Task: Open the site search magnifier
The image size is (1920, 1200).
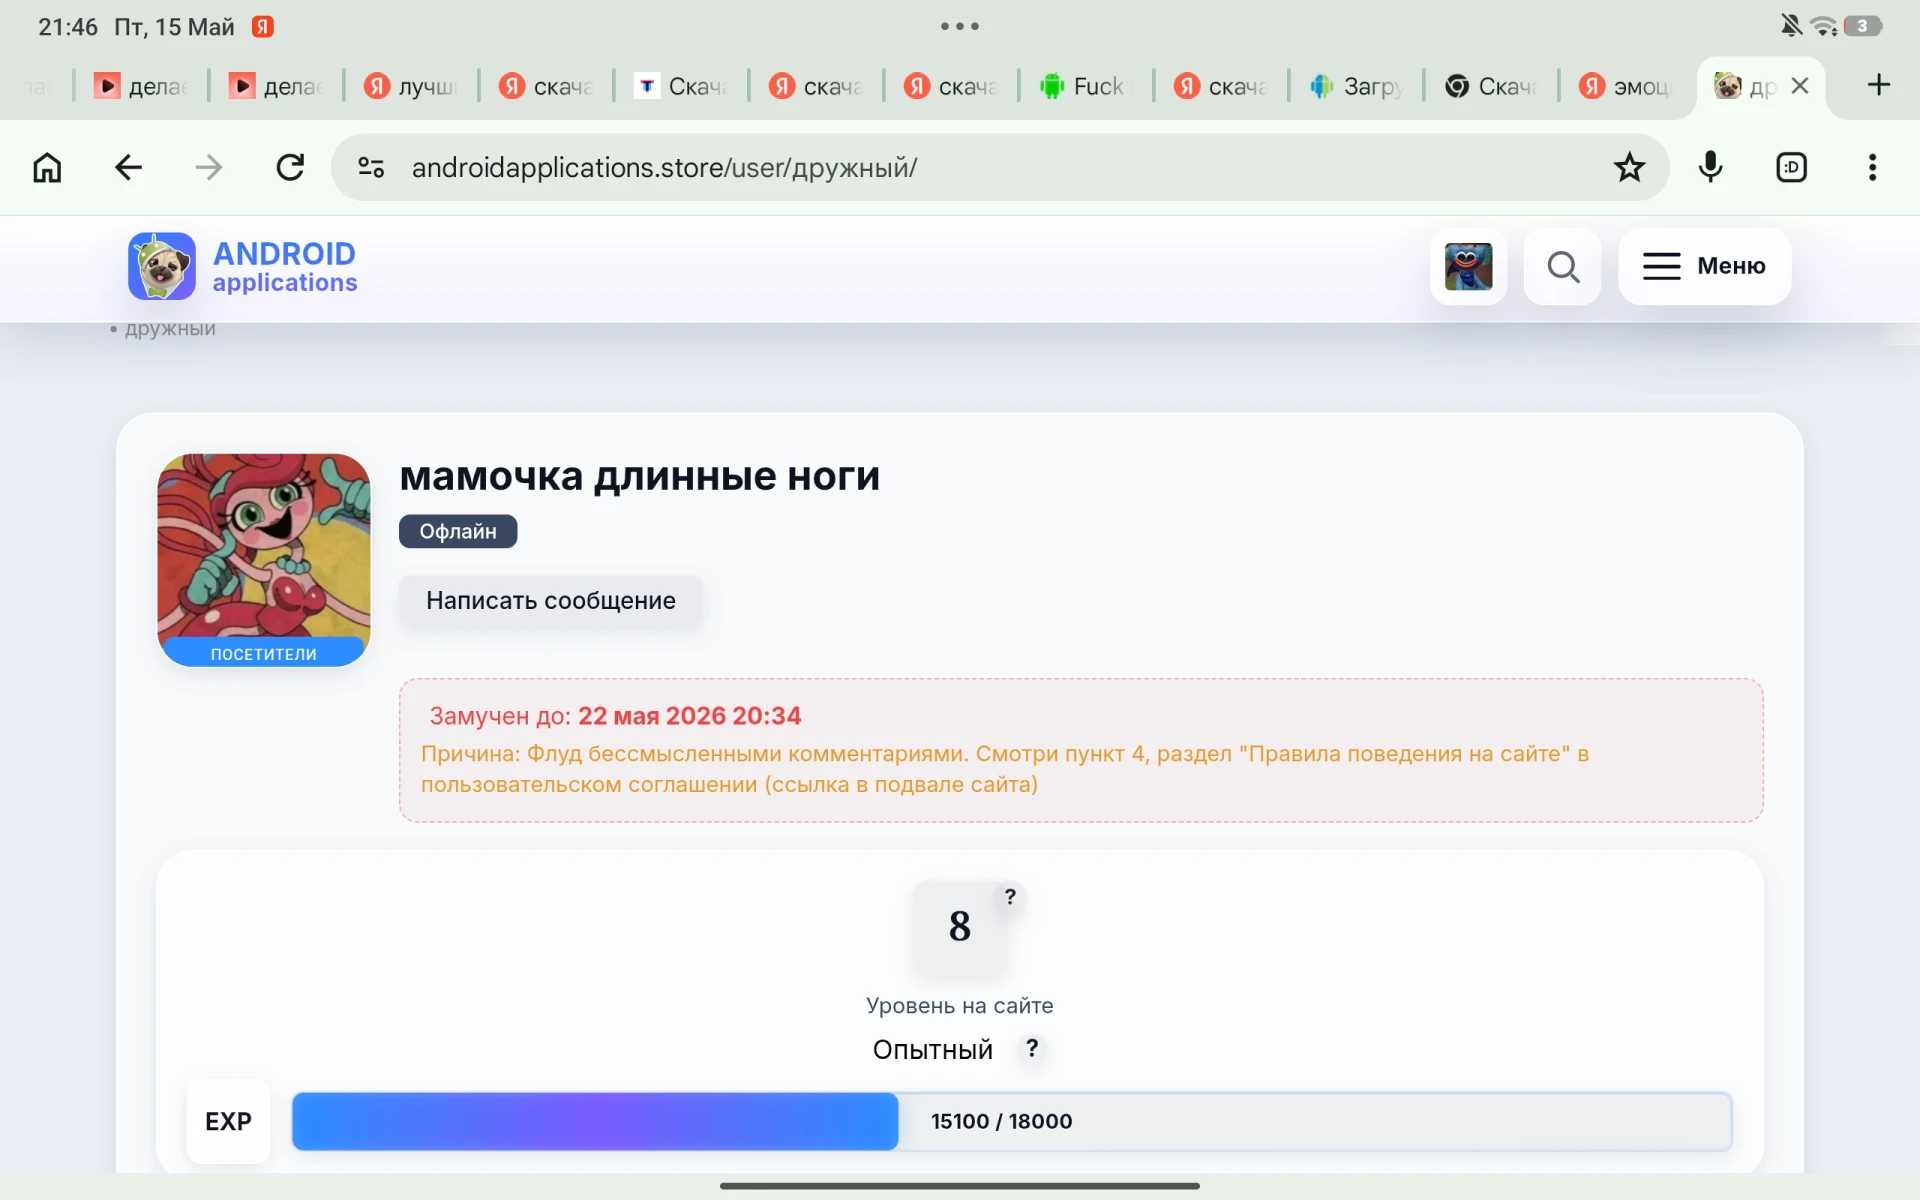Action: [1563, 267]
